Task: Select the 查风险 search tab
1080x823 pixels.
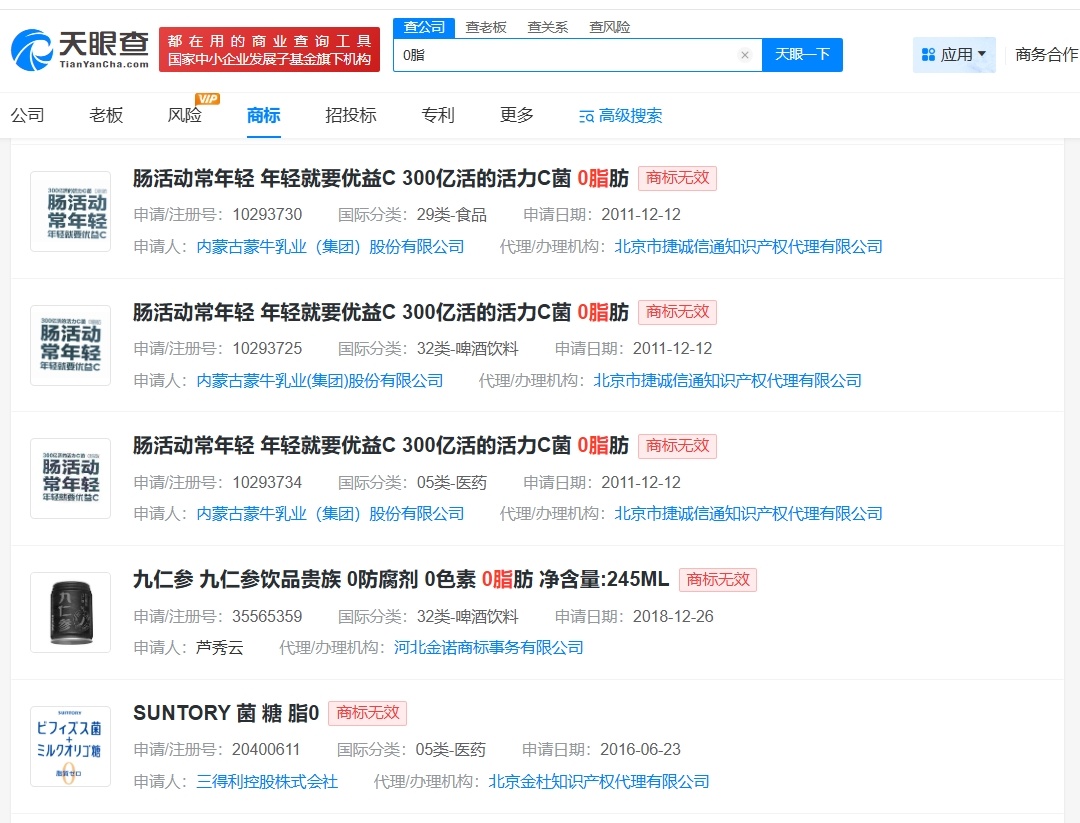Action: [610, 28]
